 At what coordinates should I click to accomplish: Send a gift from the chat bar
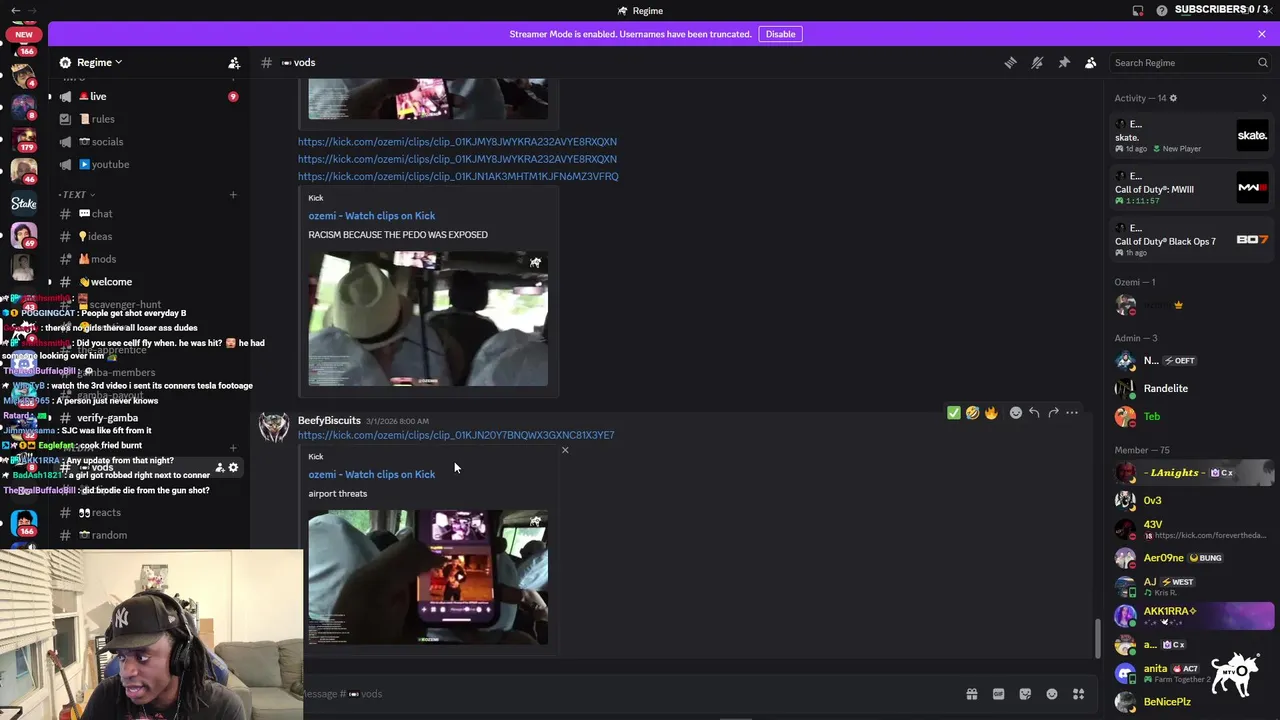(x=971, y=694)
